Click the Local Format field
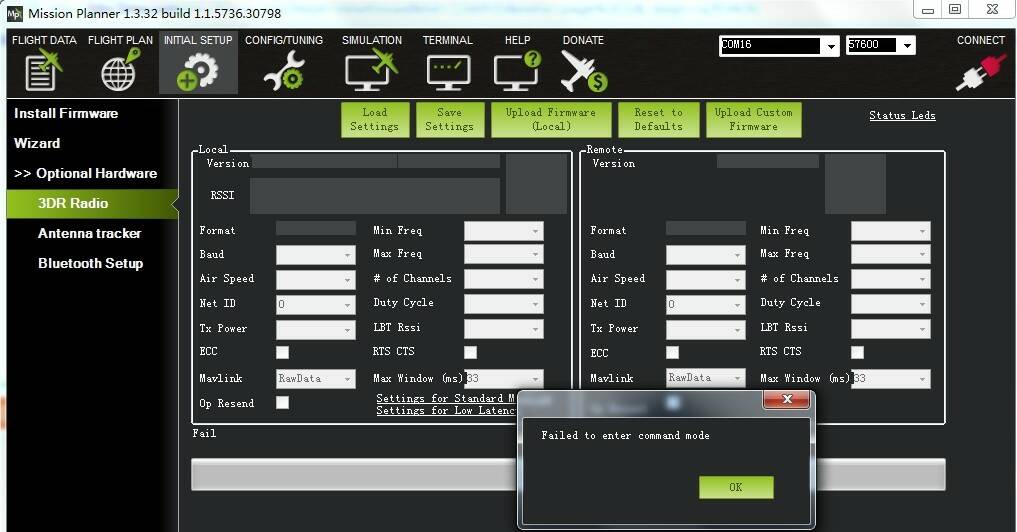Viewport: 1017px width, 532px height. (x=316, y=228)
